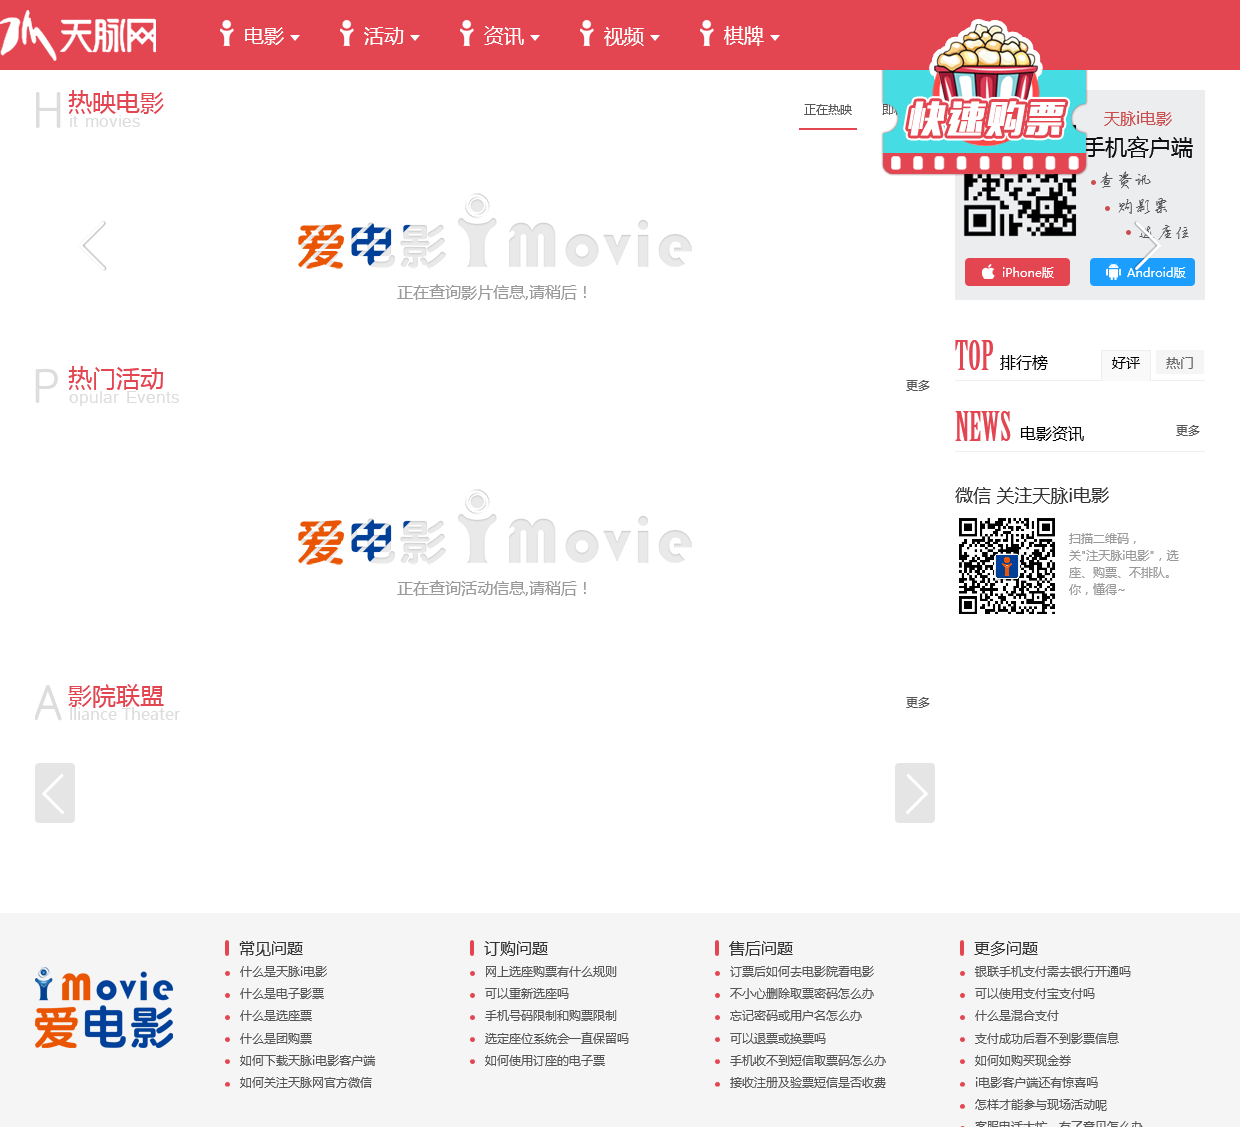Screen dimensions: 1240x1127
Task: Open FAQ 可以使用支付宝支付吗
Action: pos(1035,994)
